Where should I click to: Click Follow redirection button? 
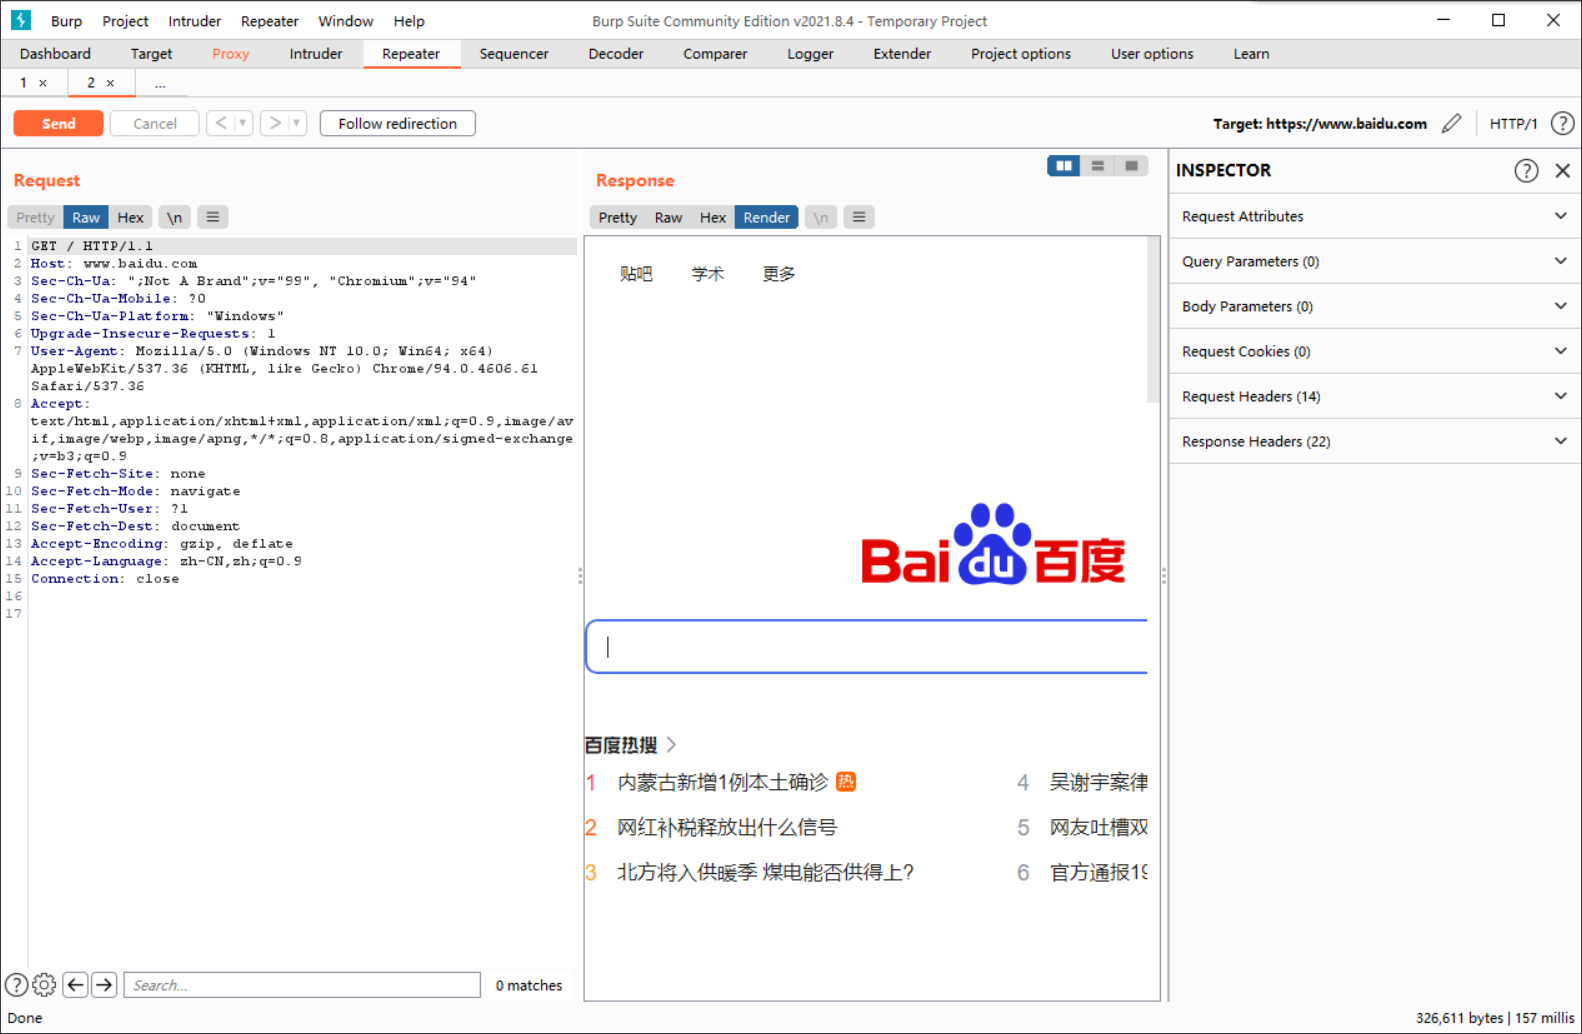(x=397, y=123)
